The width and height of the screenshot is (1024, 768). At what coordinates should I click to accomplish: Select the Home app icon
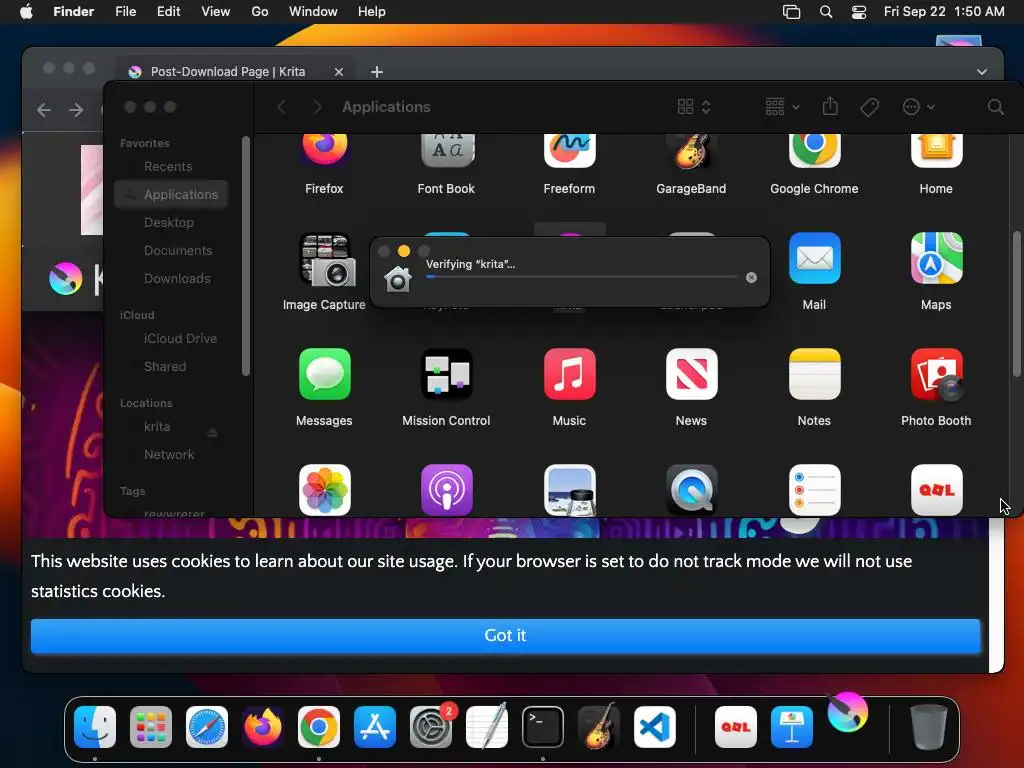pos(936,151)
